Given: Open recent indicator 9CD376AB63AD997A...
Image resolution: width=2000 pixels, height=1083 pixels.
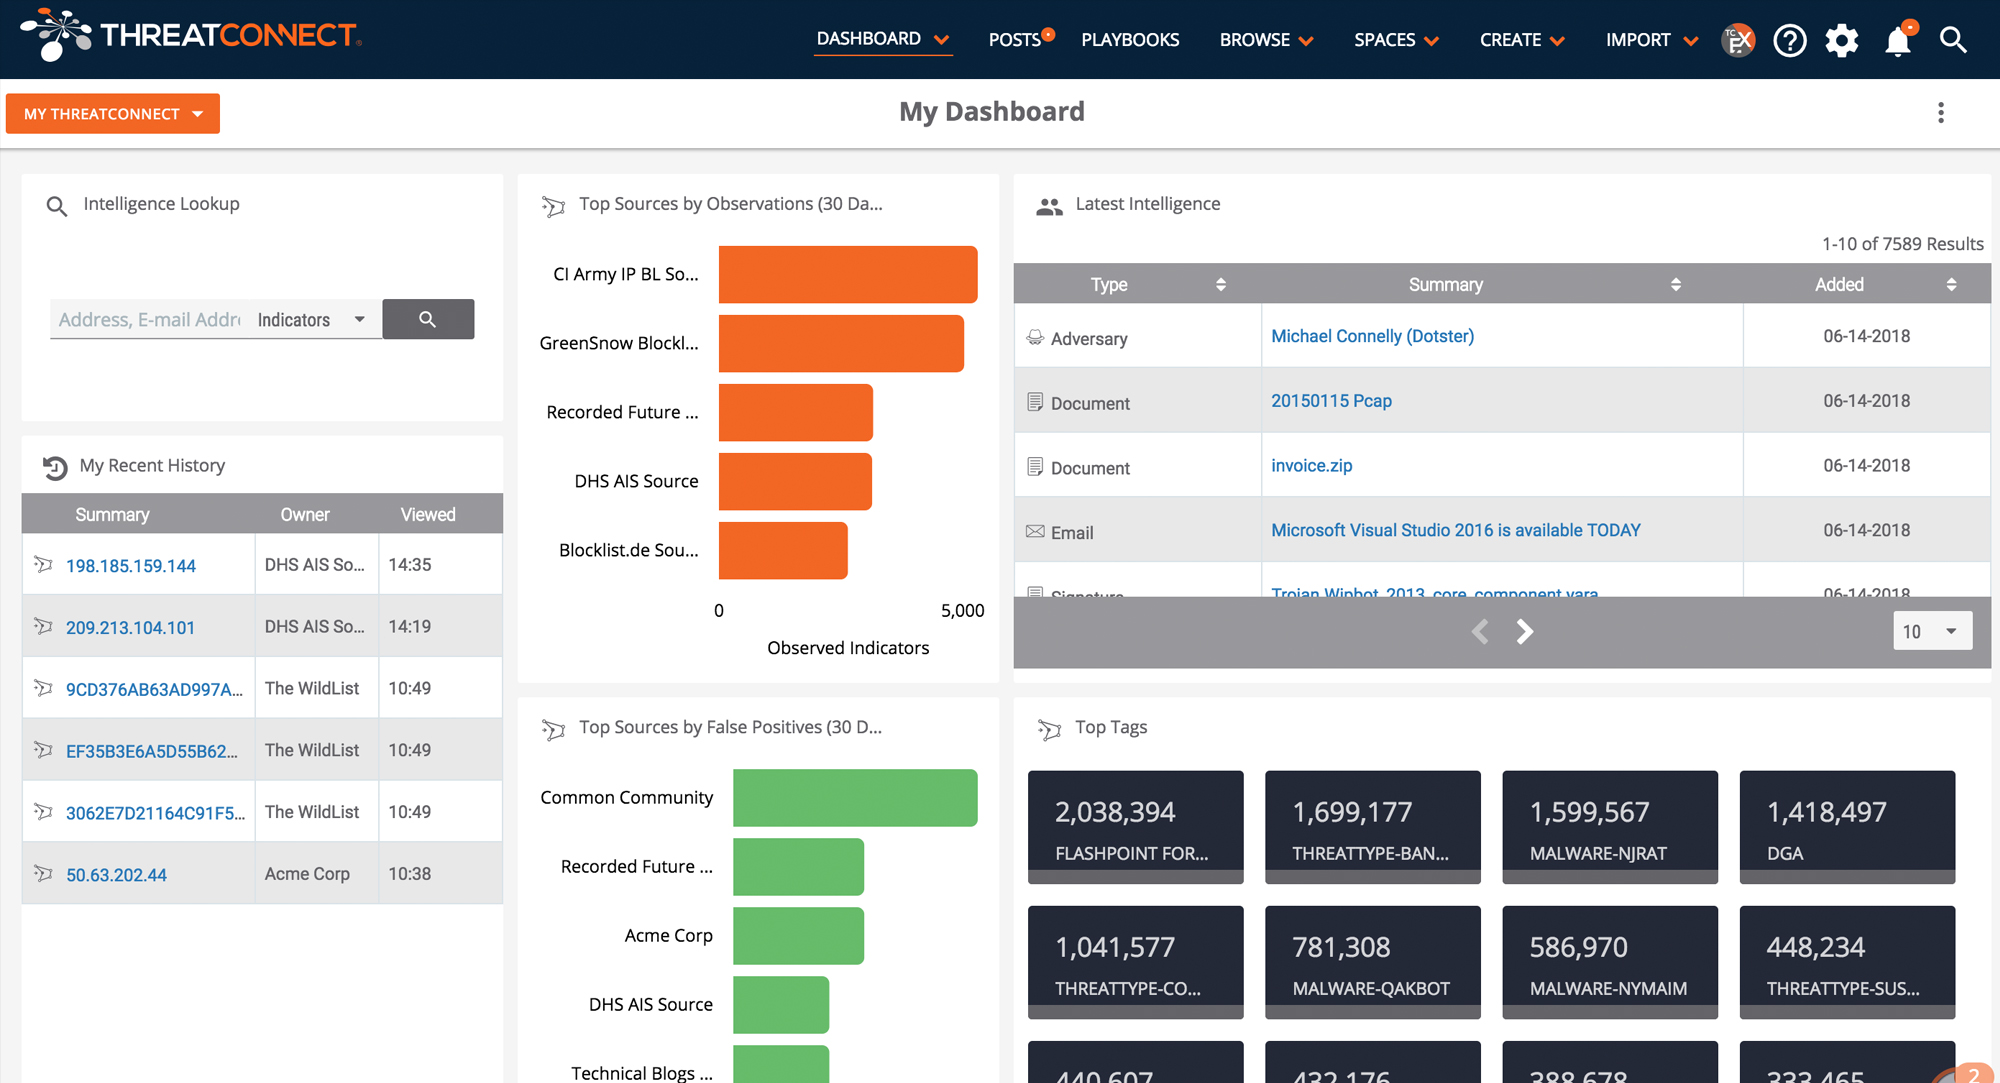Looking at the screenshot, I should [154, 689].
